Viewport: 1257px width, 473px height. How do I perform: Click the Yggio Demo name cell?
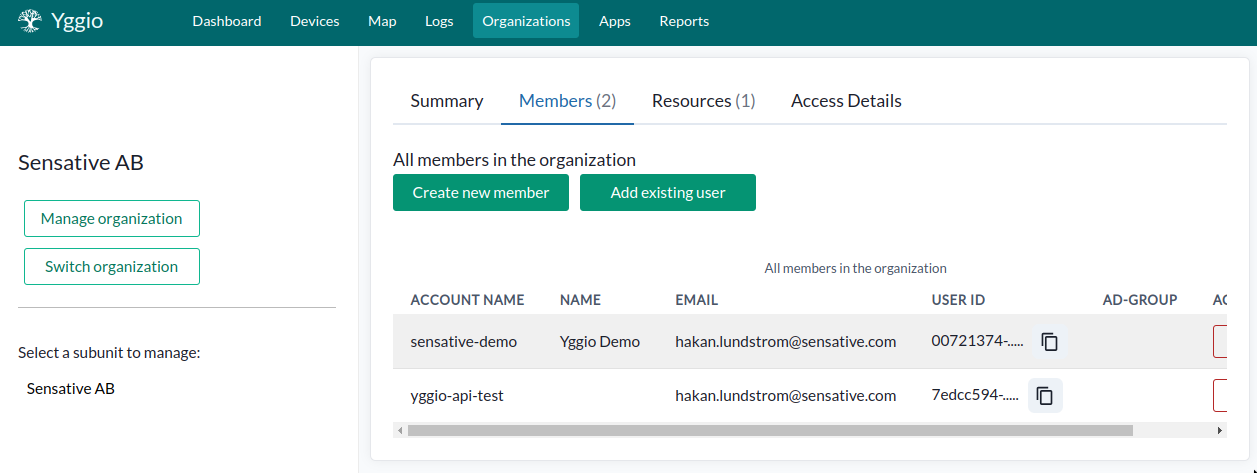[600, 342]
